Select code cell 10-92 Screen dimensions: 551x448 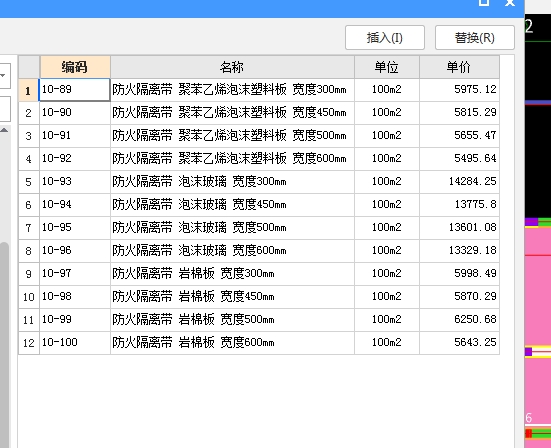point(75,158)
